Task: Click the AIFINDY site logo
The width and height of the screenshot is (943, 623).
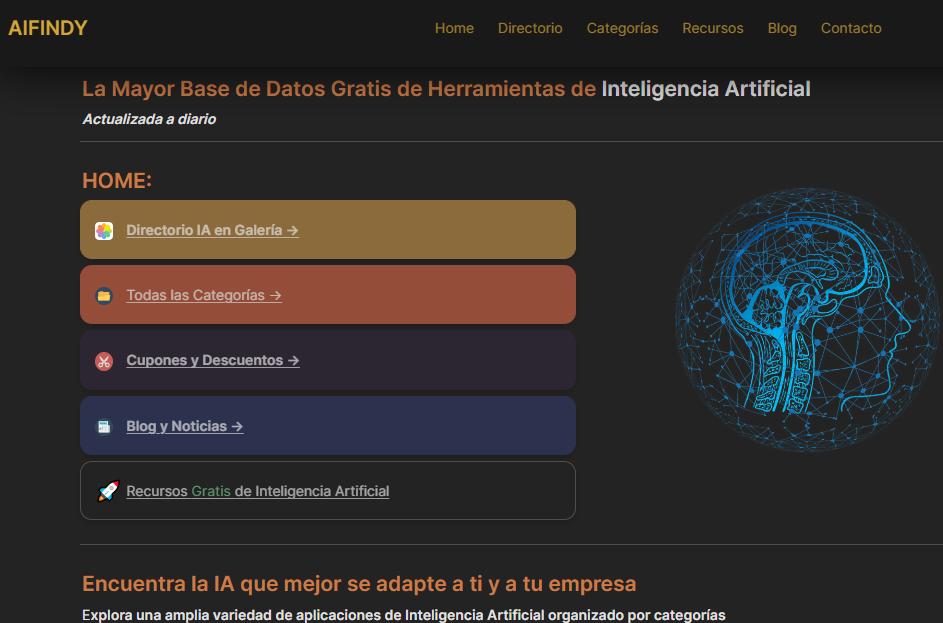Action: [48, 28]
